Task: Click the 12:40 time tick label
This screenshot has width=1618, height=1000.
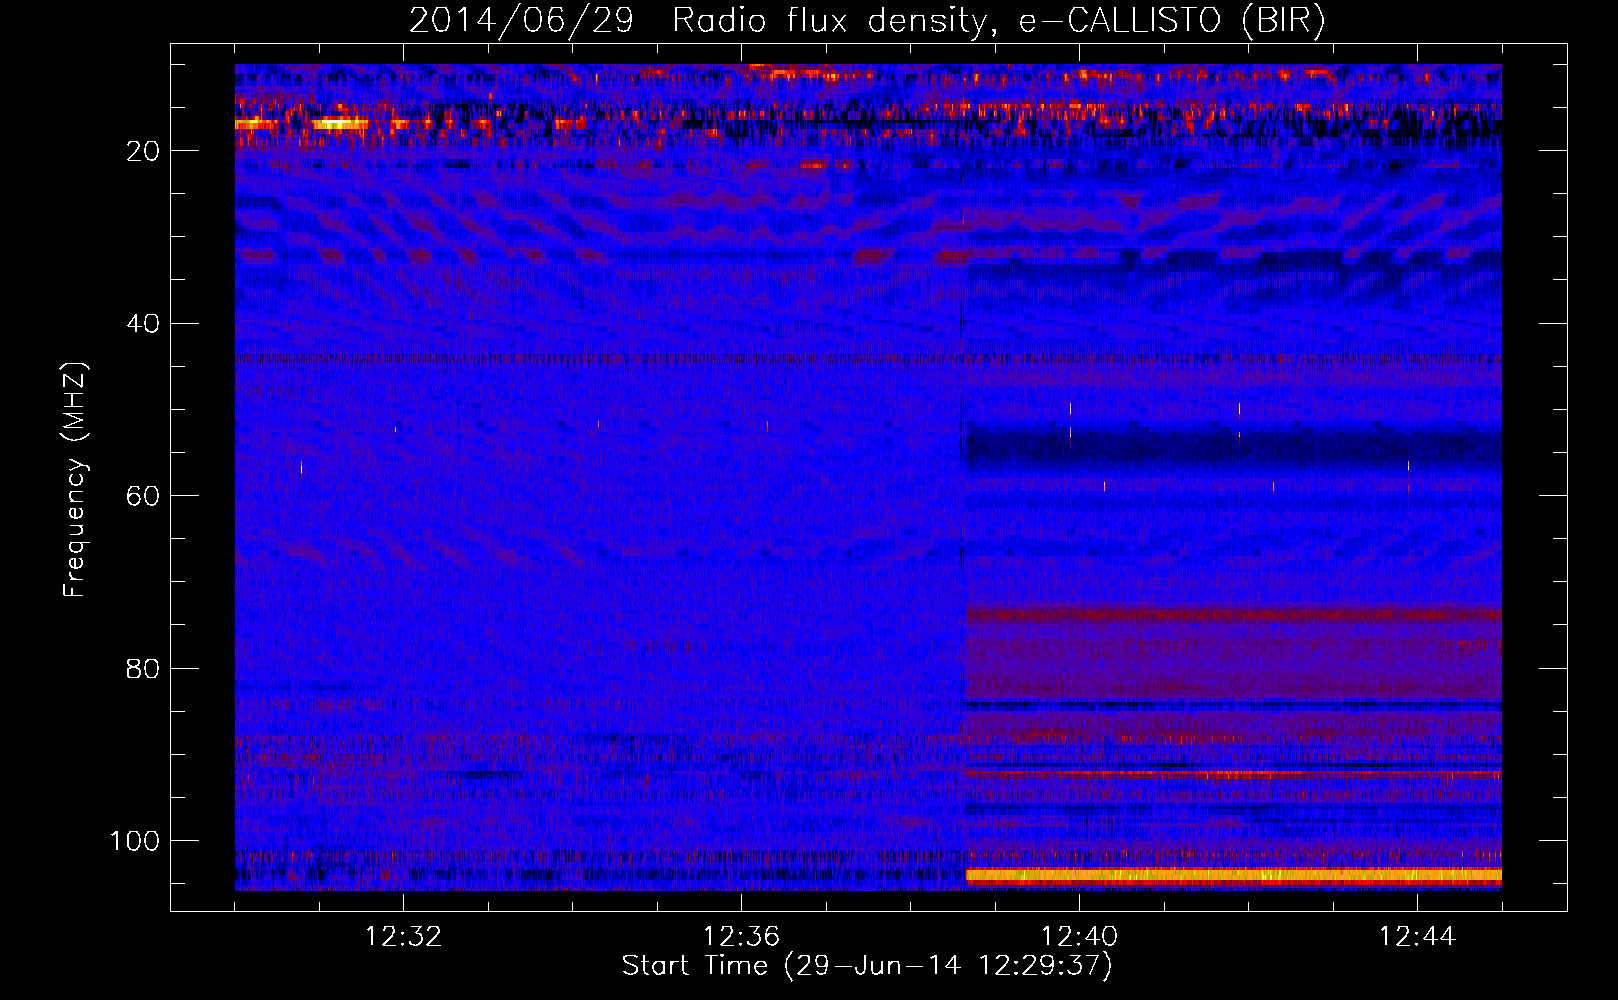Action: point(1079,937)
